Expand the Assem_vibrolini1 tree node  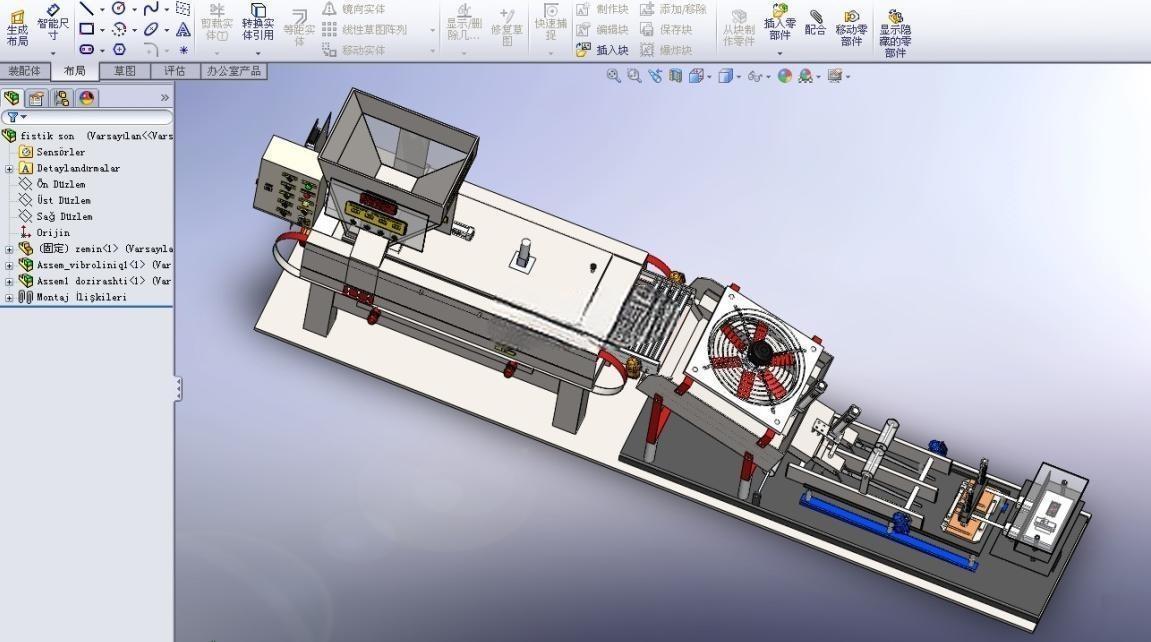tap(9, 265)
